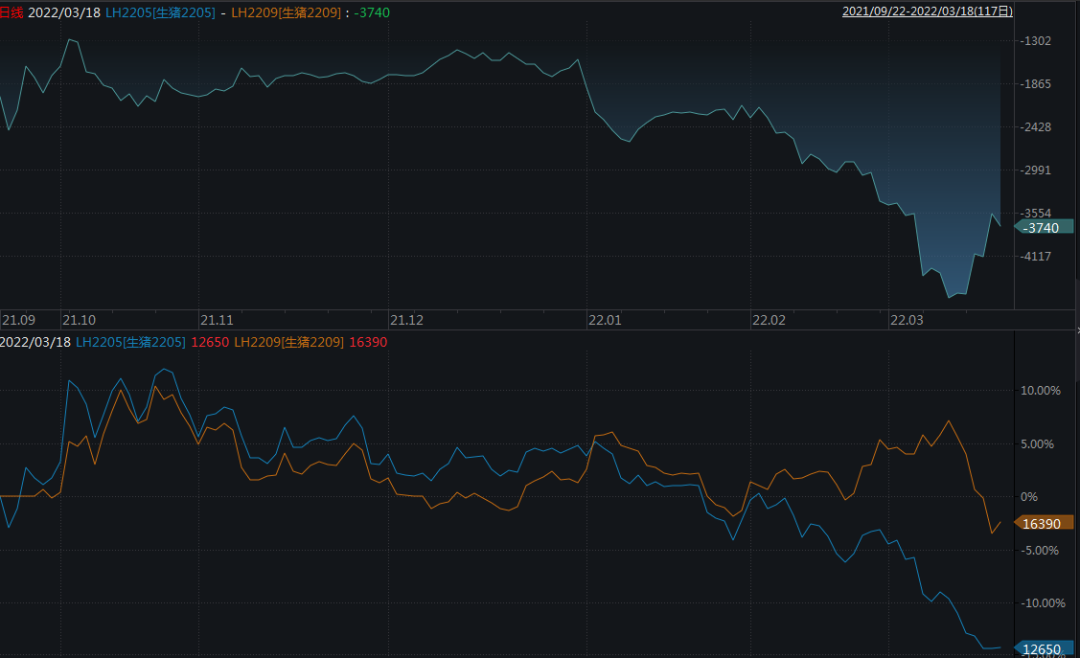Select LH2209[生猪2209] in the lower chart legend
The image size is (1080, 658).
click(x=289, y=342)
